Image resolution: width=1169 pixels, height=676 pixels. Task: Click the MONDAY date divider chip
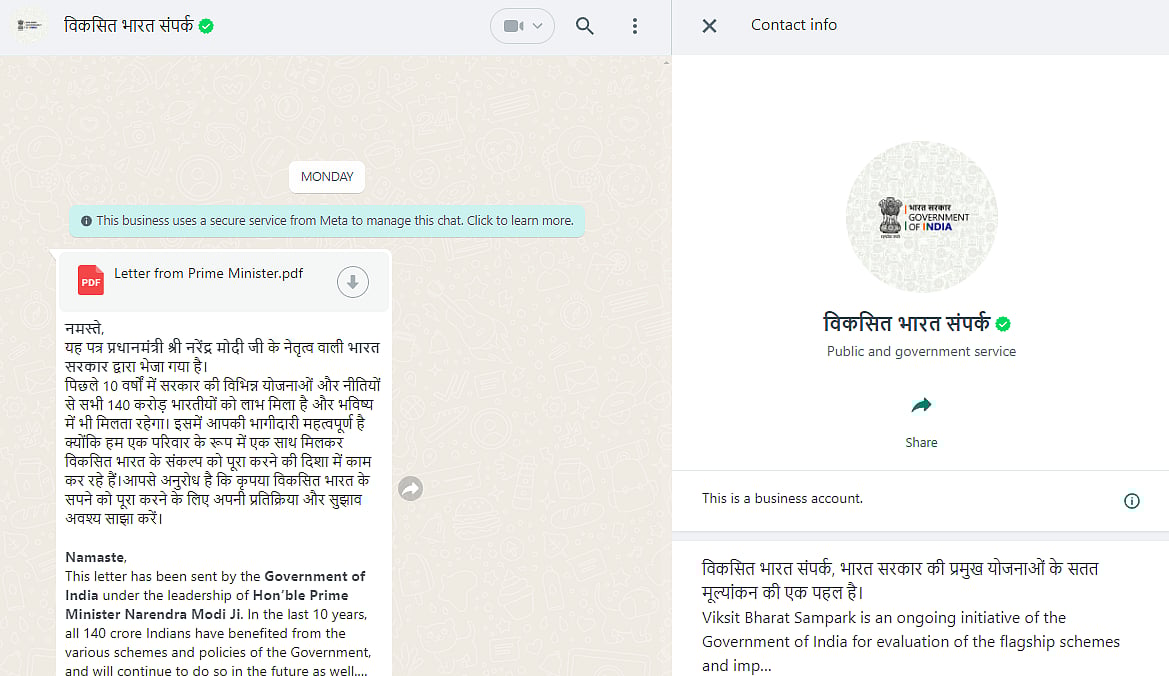click(326, 176)
